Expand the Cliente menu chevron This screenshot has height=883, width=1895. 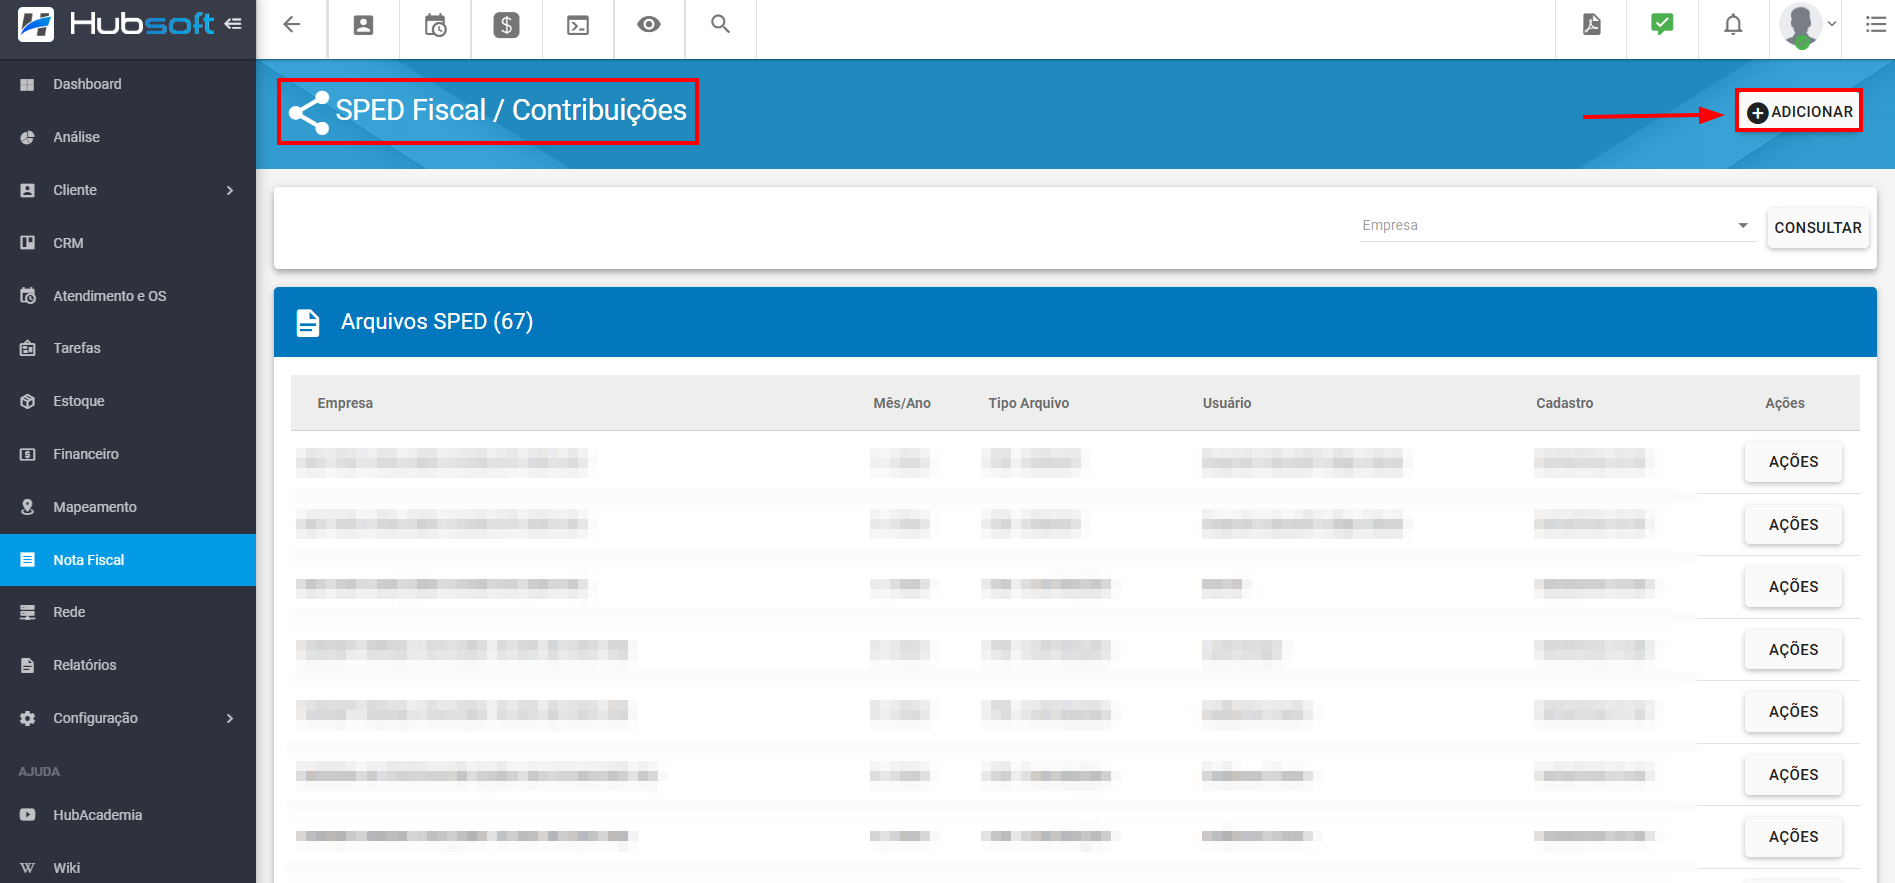(x=230, y=190)
